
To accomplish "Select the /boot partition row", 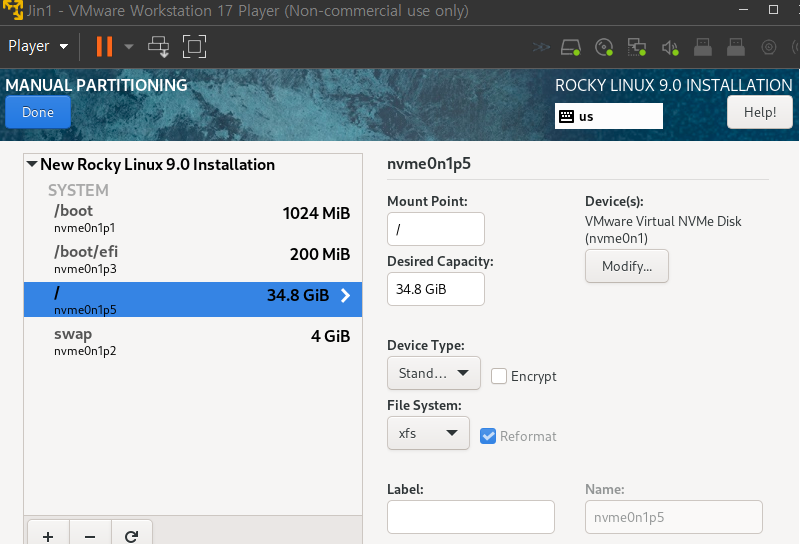I will pos(193,218).
